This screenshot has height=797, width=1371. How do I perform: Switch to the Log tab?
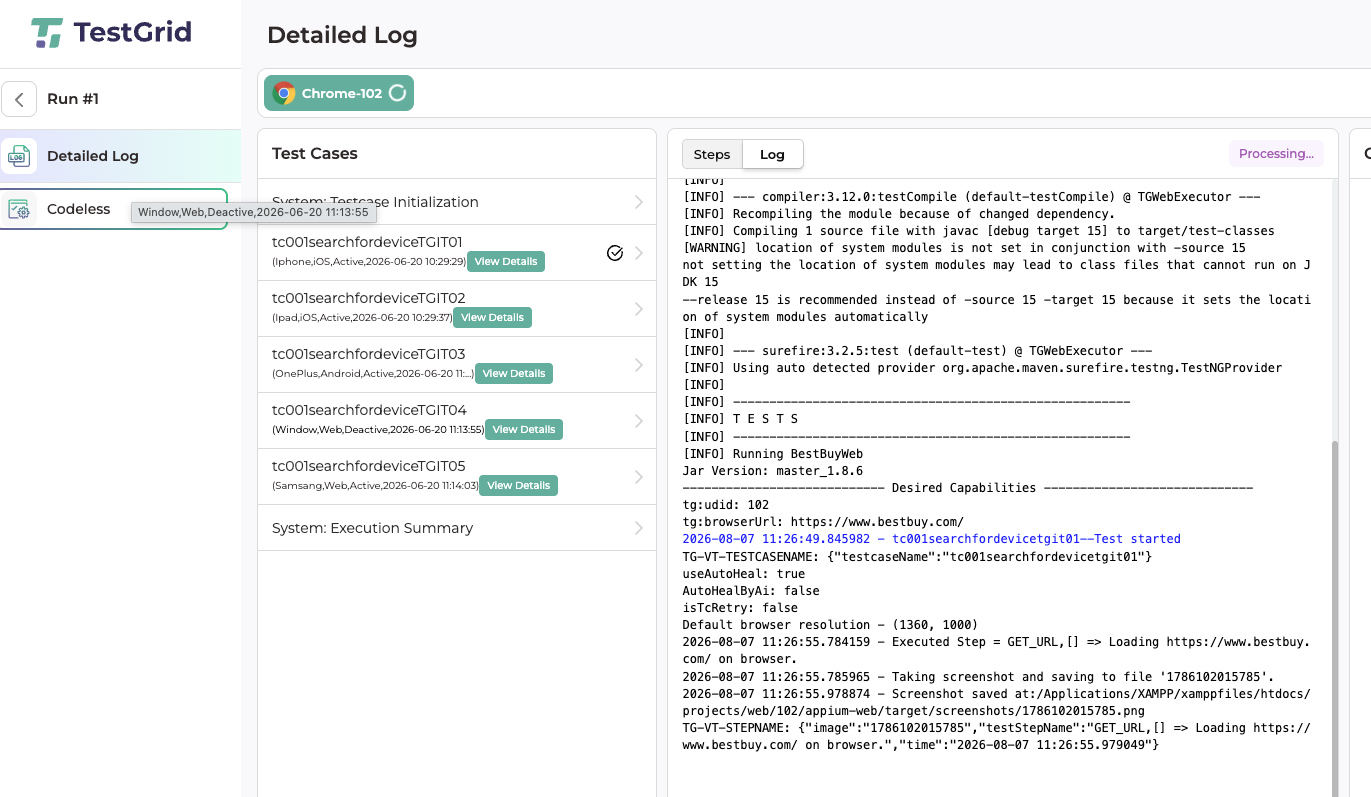(x=772, y=154)
